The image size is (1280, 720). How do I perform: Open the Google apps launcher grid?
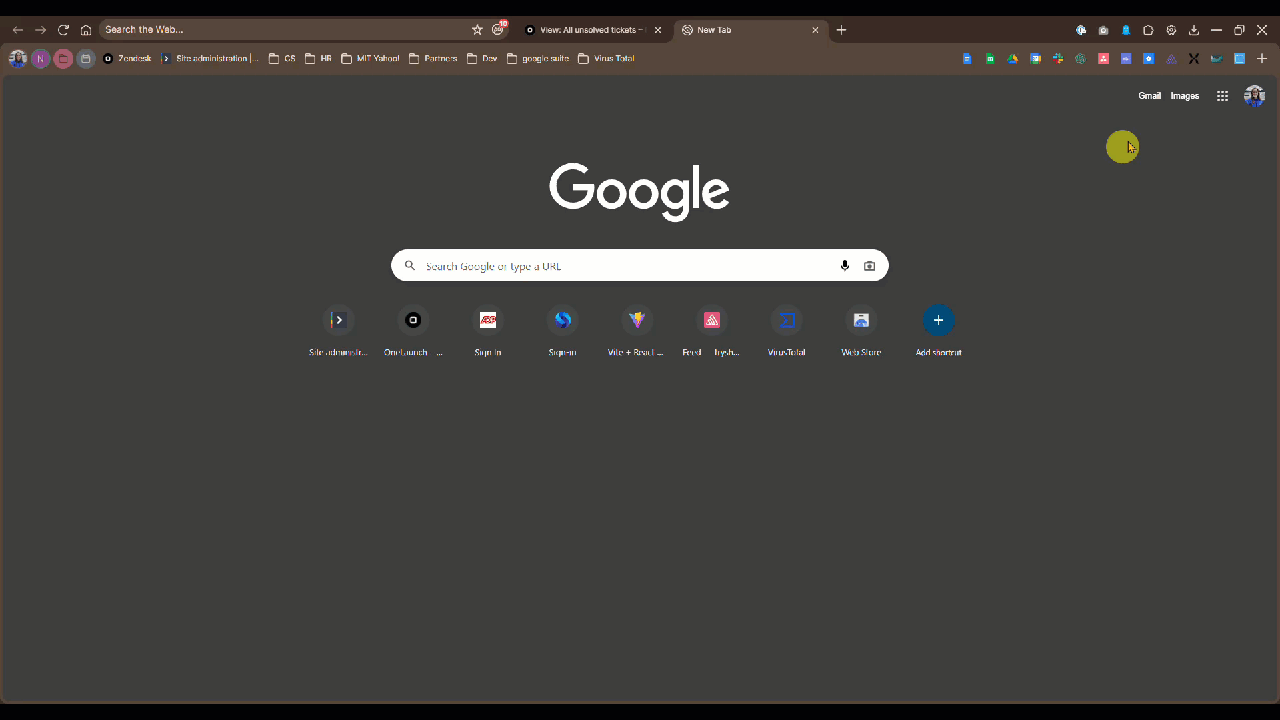pos(1222,95)
